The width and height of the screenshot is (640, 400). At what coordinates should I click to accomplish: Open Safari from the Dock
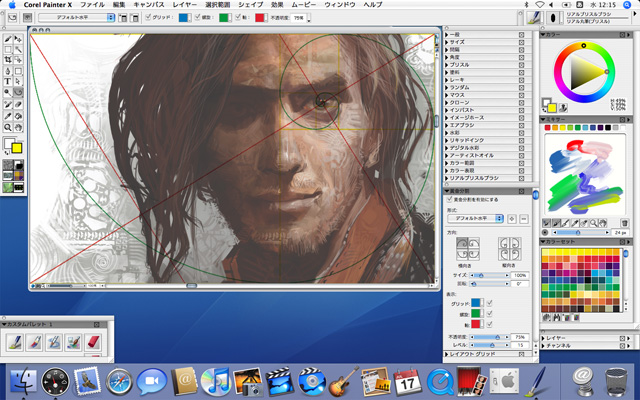point(119,382)
